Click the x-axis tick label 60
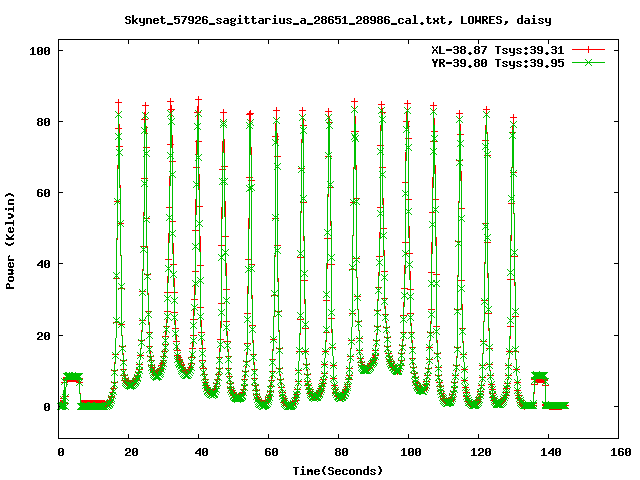 tap(271, 452)
